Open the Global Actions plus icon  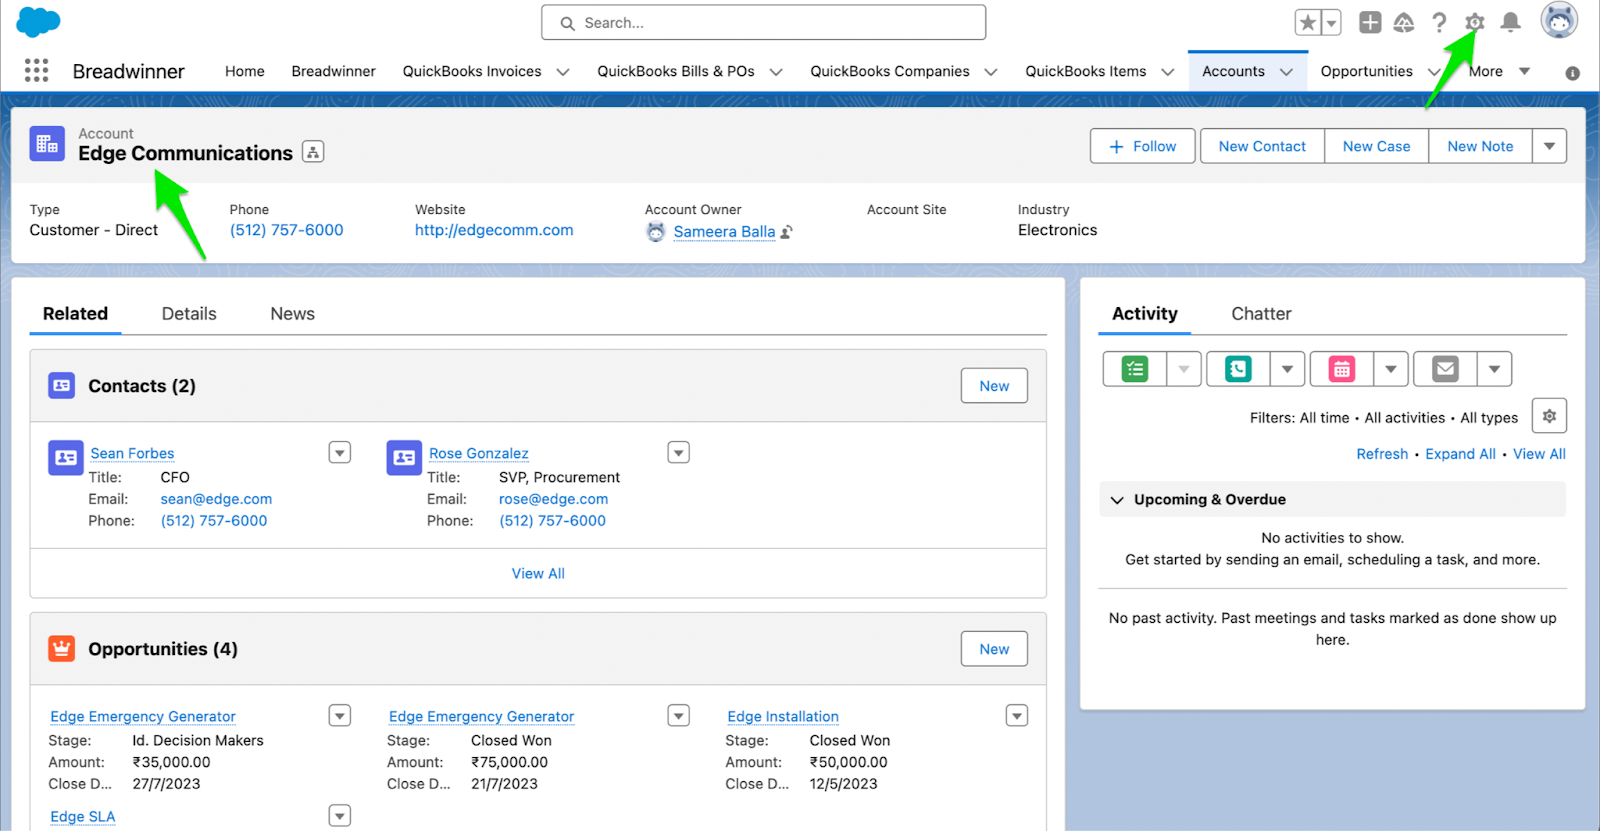click(1370, 22)
